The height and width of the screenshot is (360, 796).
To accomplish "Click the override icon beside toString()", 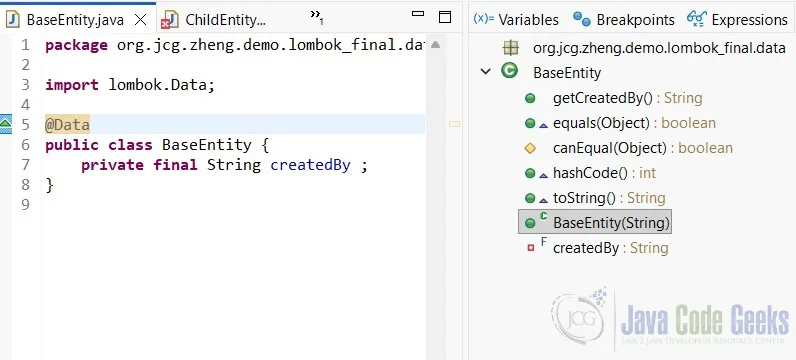I will pos(543,199).
